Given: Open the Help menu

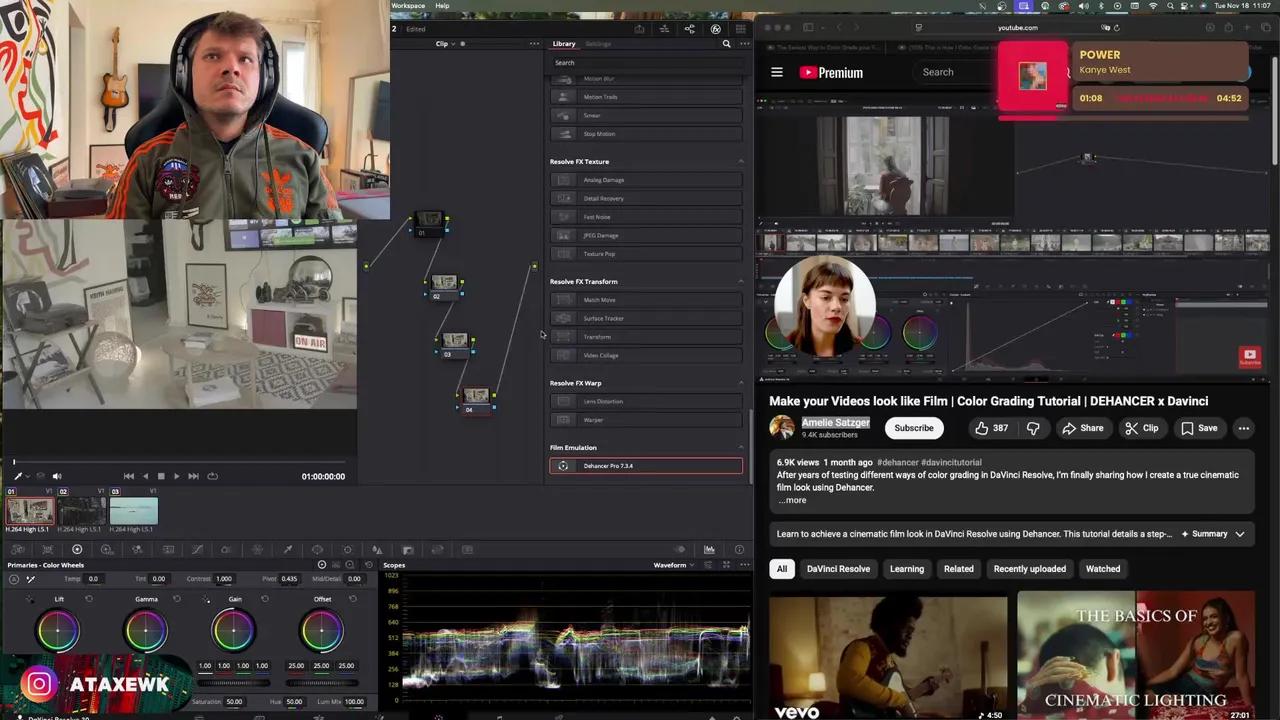Looking at the screenshot, I should click(x=442, y=6).
